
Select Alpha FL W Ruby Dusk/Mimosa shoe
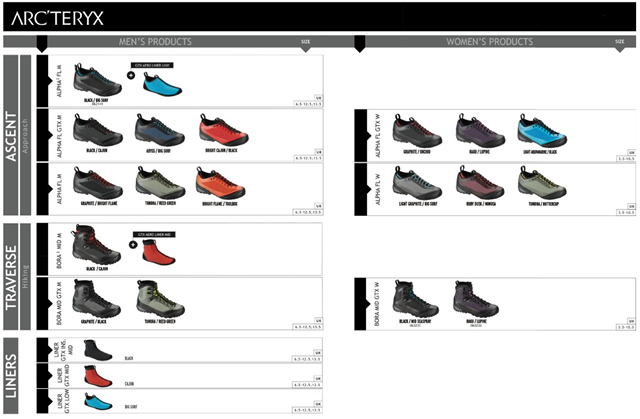[480, 183]
